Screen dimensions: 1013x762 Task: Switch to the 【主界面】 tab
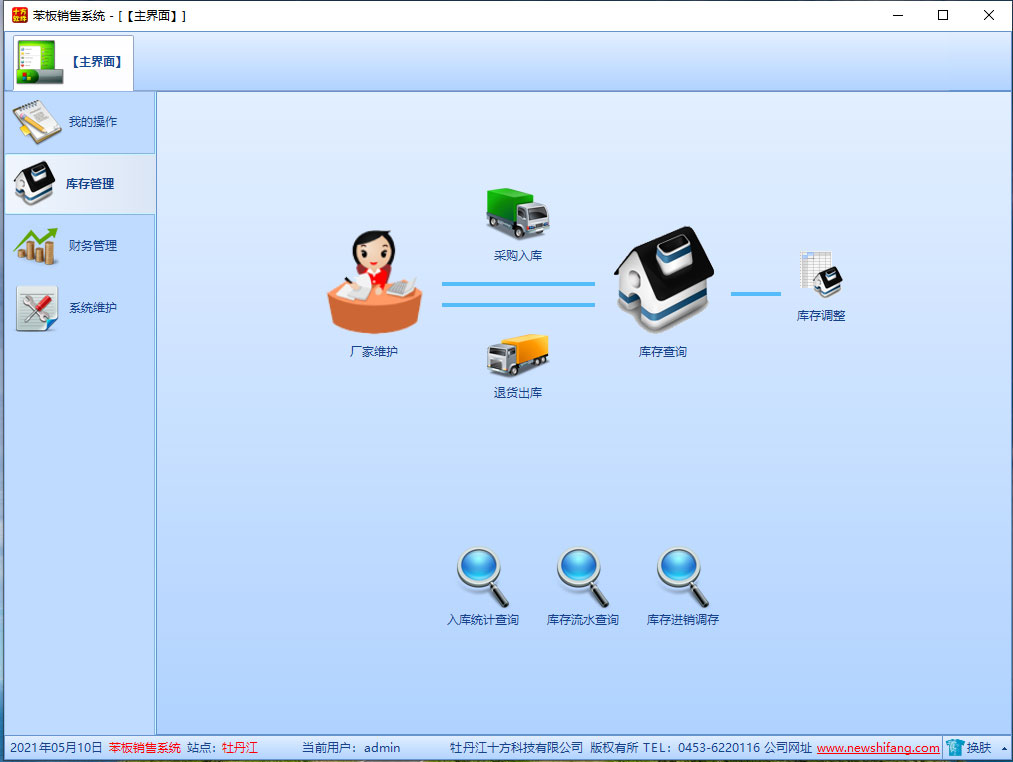point(74,62)
